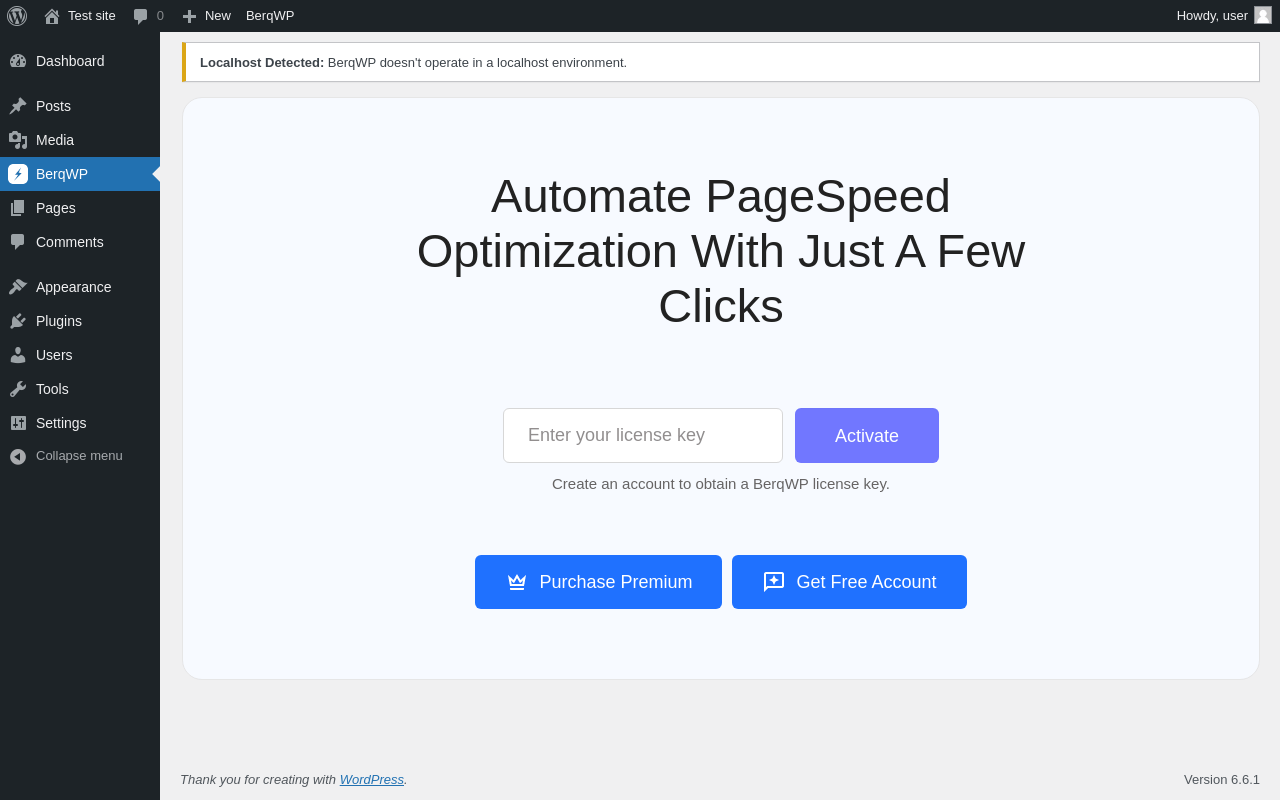Click the Pages icon in sidebar
Viewport: 1280px width, 800px height.
coord(18,208)
